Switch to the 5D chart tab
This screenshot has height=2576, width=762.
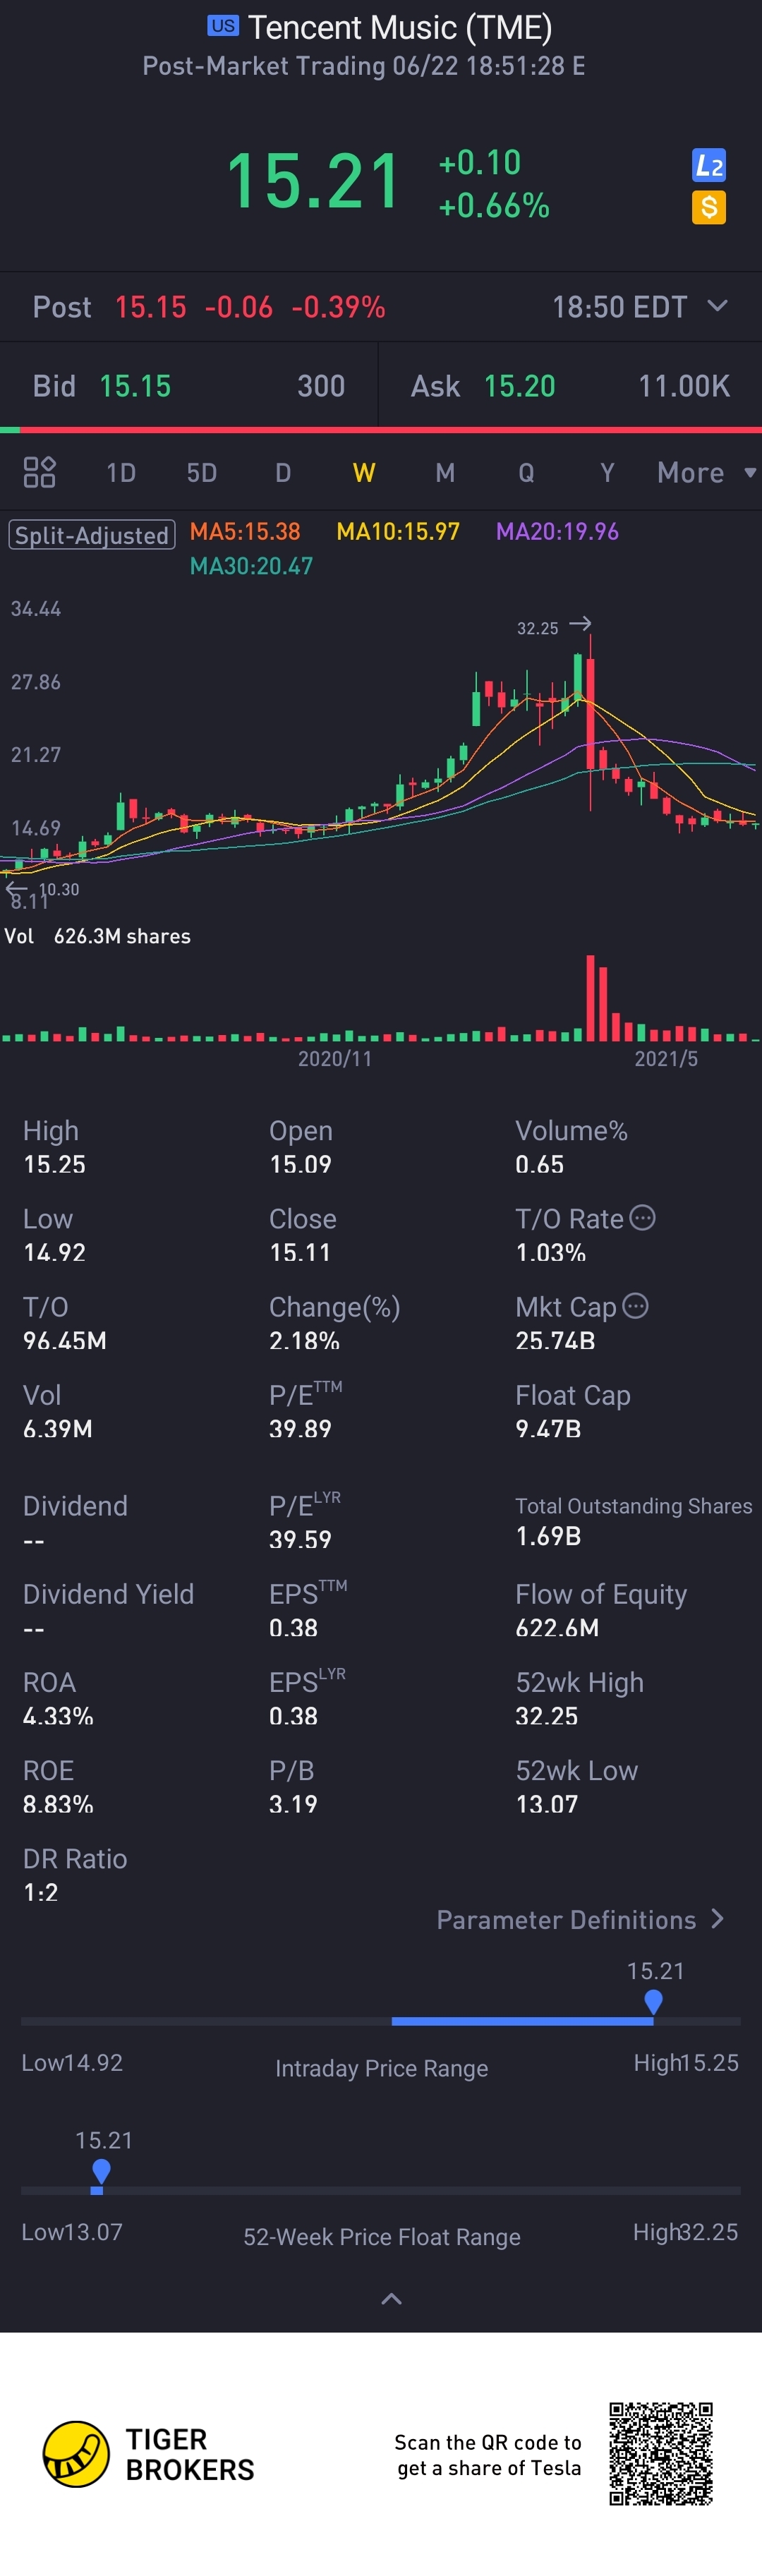click(202, 472)
